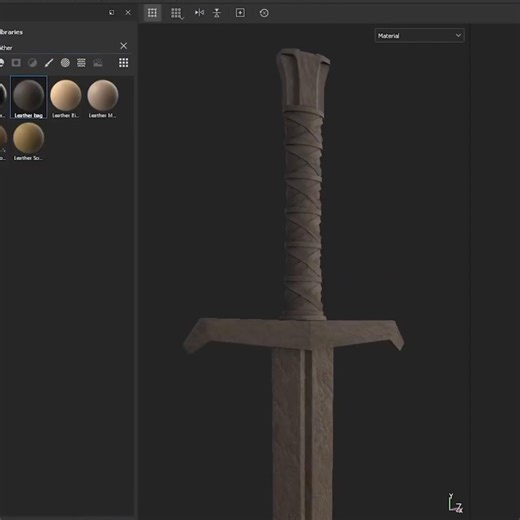Filter assets by the striped texture icon
The height and width of the screenshot is (520, 520).
point(81,63)
